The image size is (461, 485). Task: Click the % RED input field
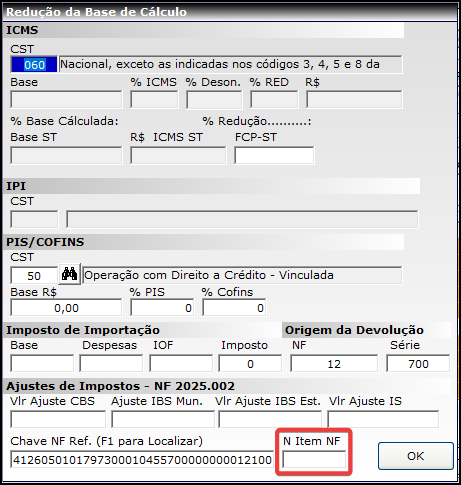pos(274,99)
